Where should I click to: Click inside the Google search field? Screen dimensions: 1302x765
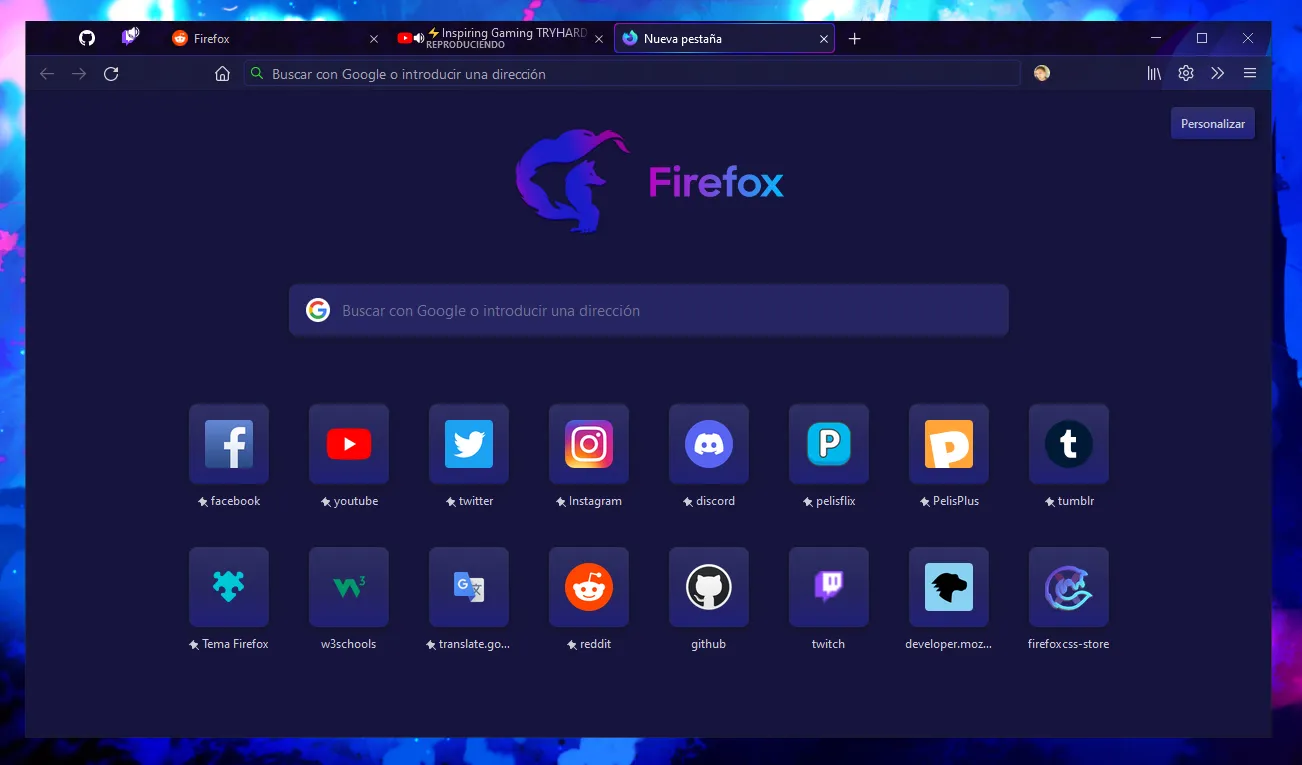click(648, 310)
